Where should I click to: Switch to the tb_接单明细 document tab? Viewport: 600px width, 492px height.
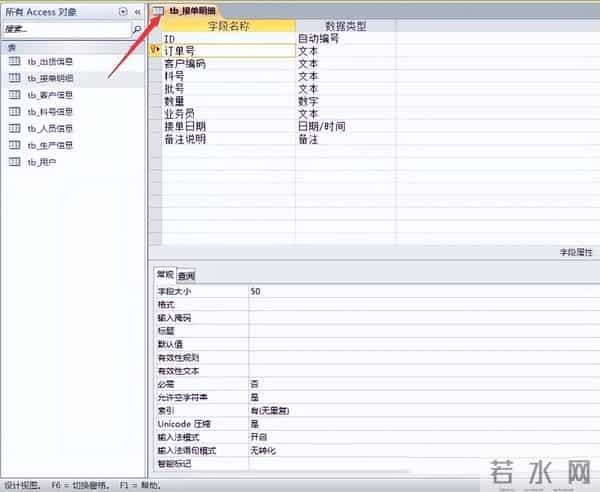192,11
